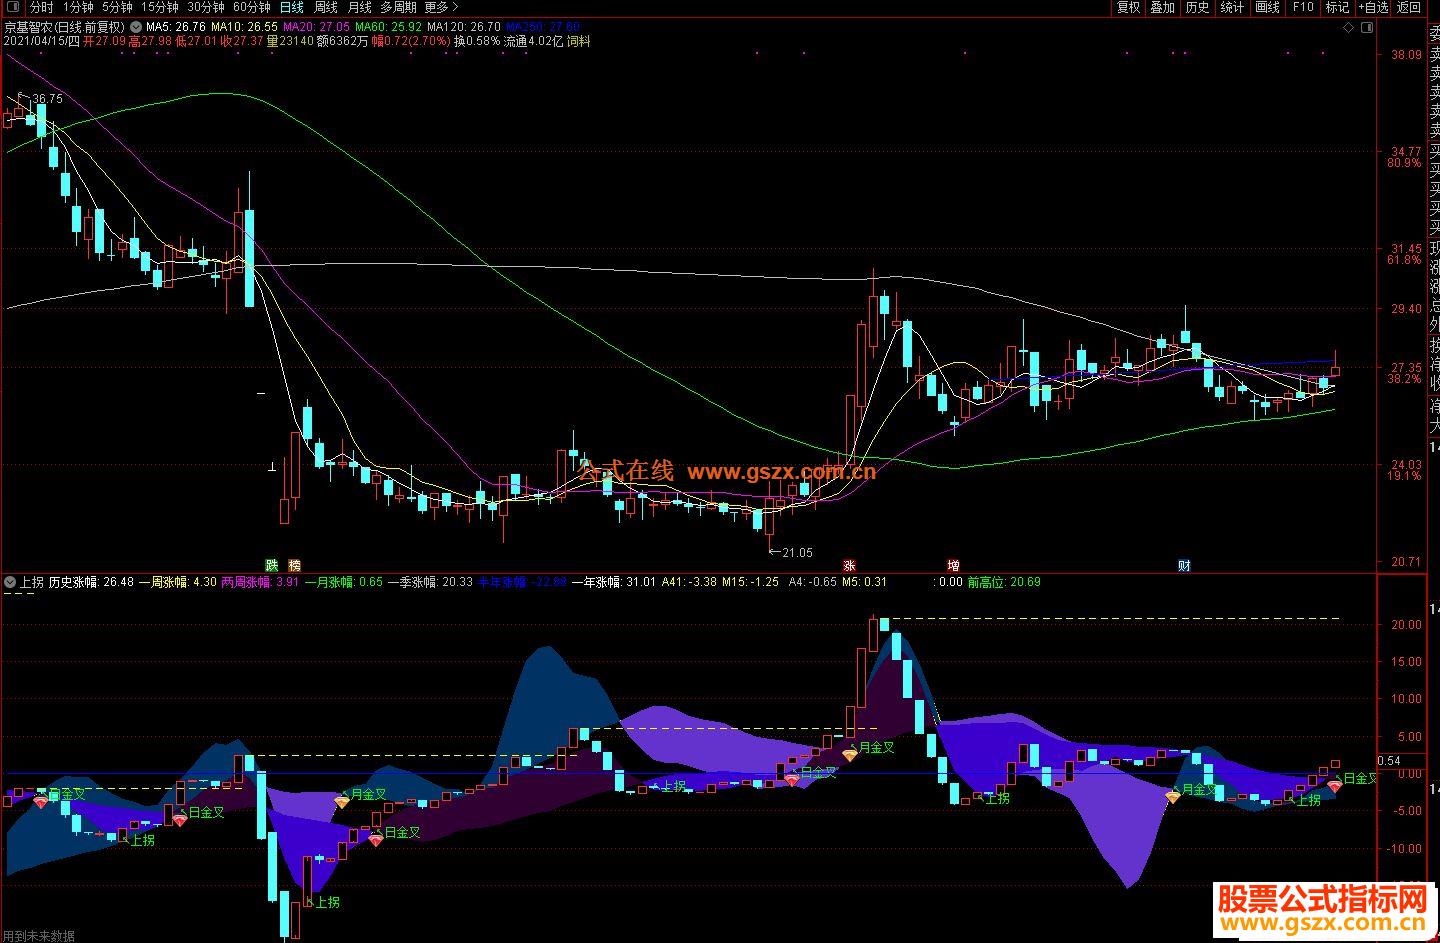Viewport: 1440px width, 943px height.
Task: Click the 一月涨幅: 0.65 indicator value
Action: click(x=343, y=581)
